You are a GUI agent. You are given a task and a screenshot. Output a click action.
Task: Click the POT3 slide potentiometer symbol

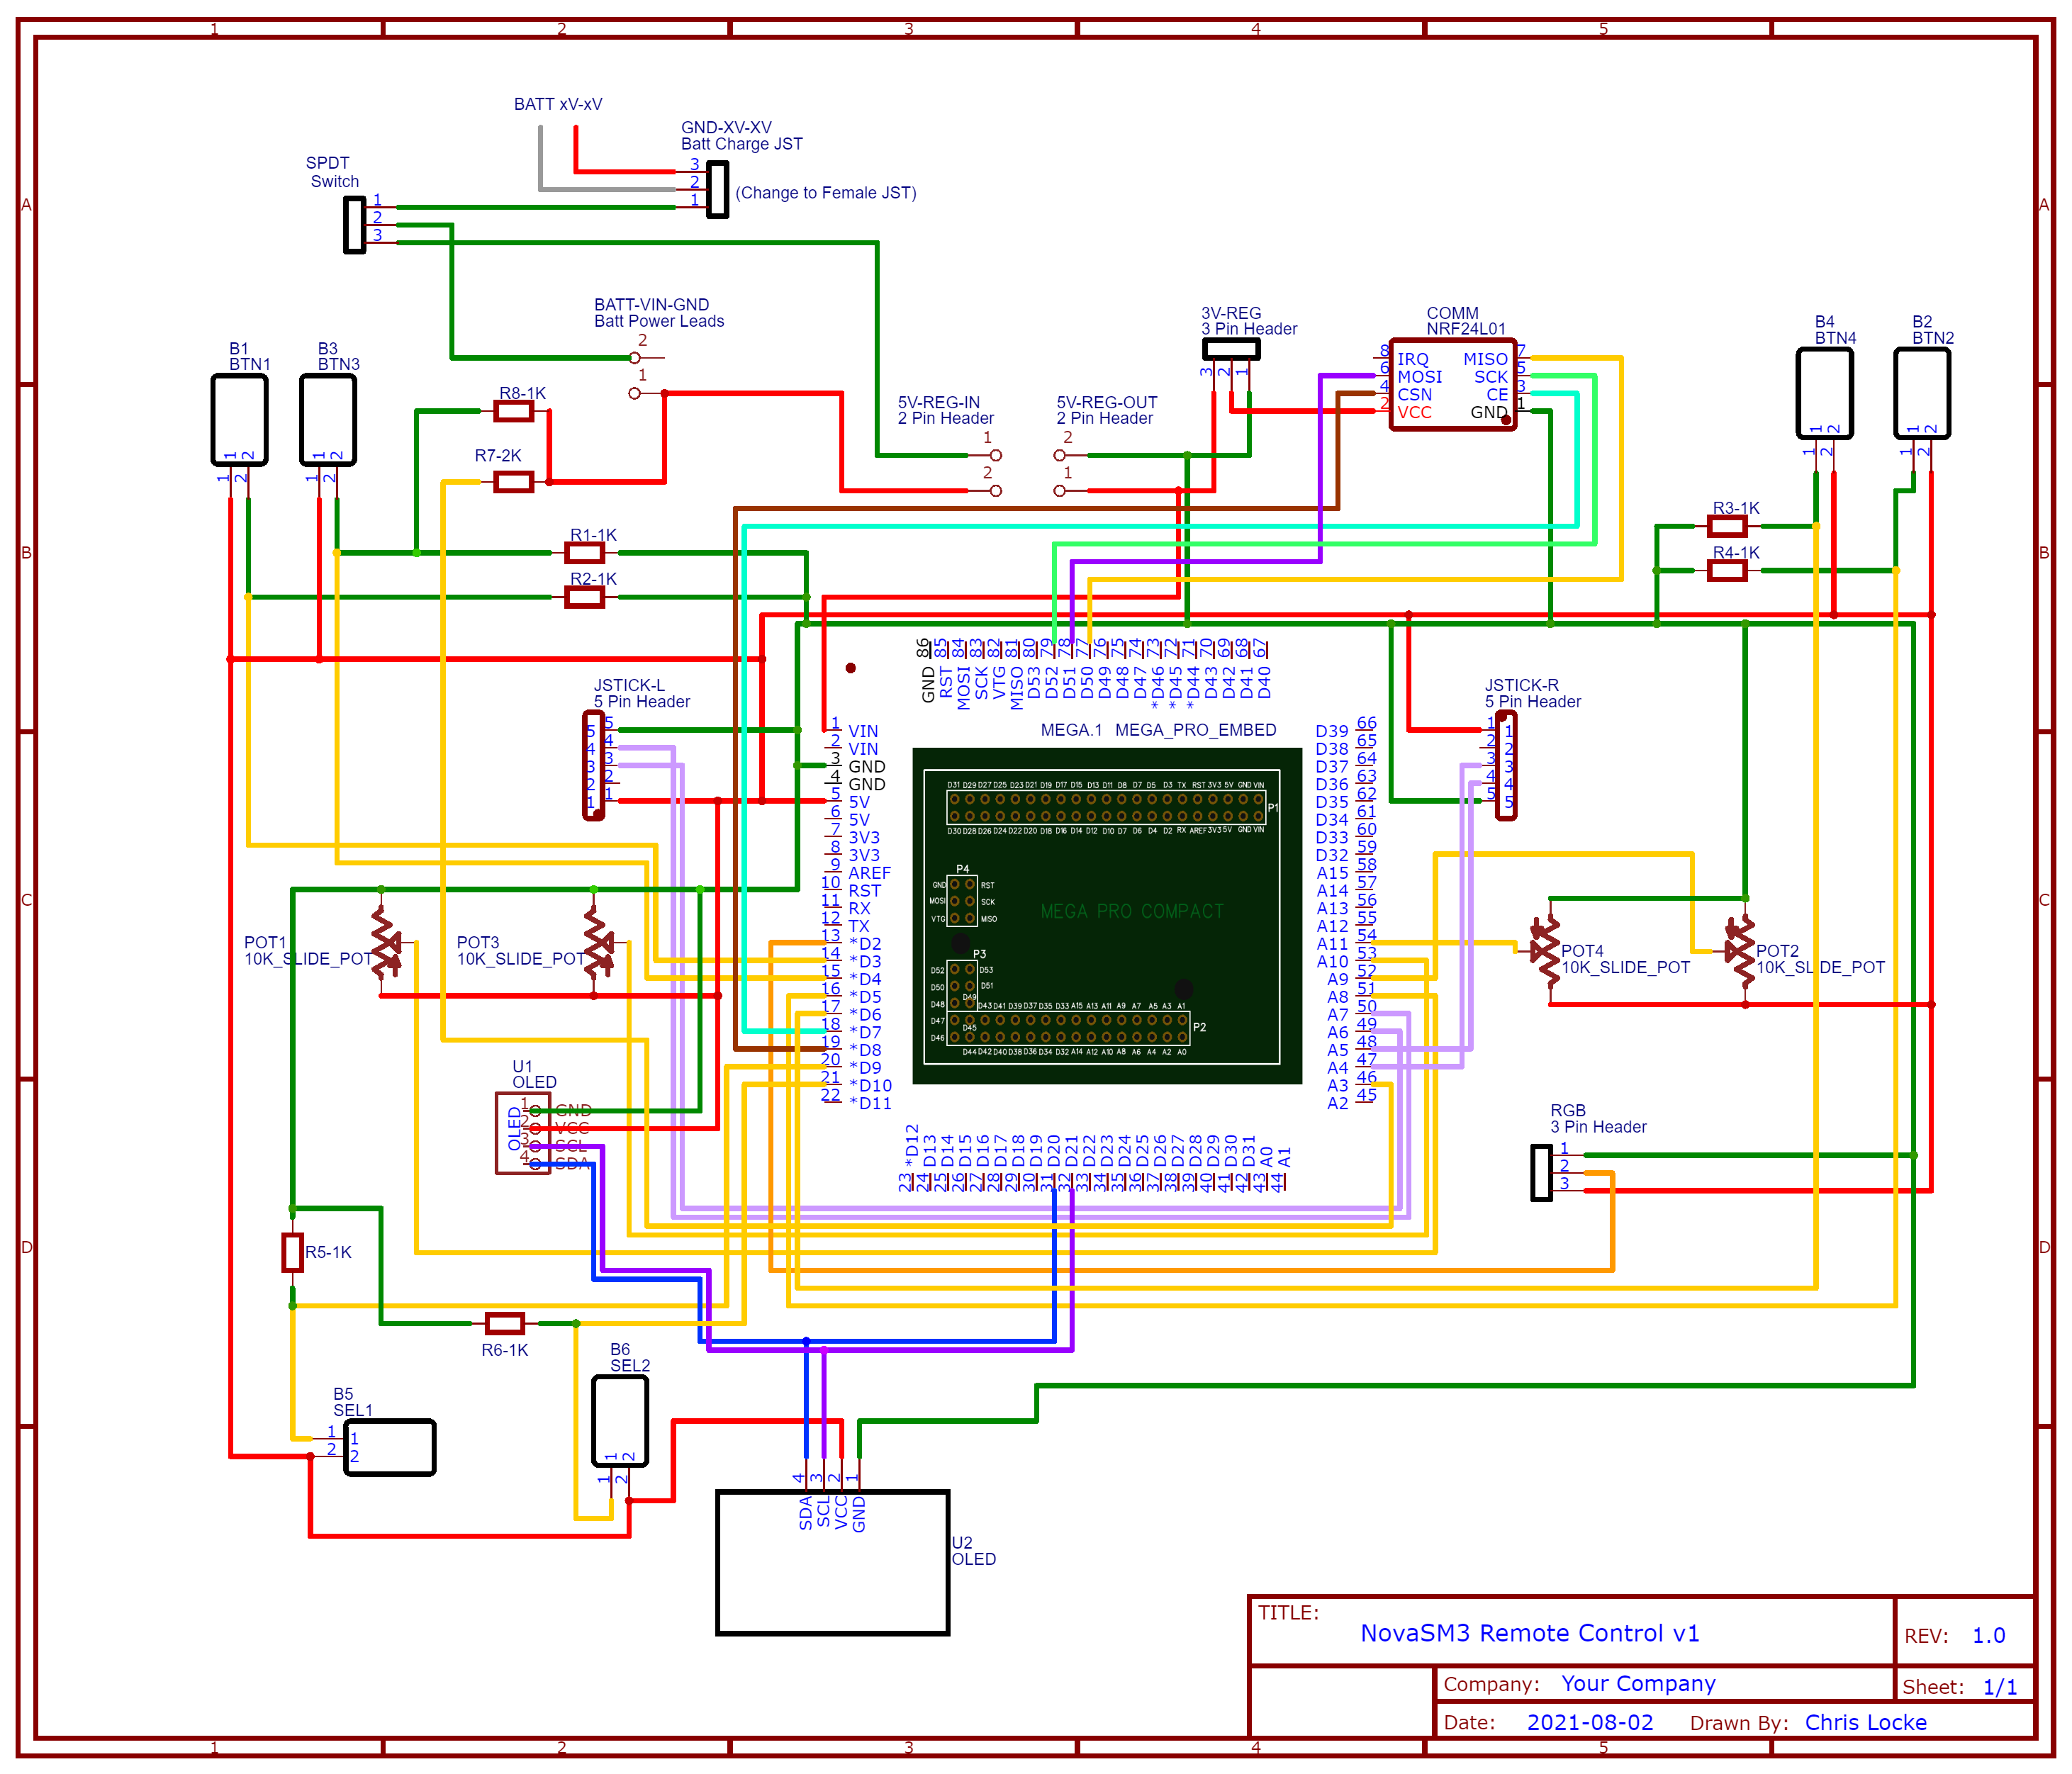(598, 942)
